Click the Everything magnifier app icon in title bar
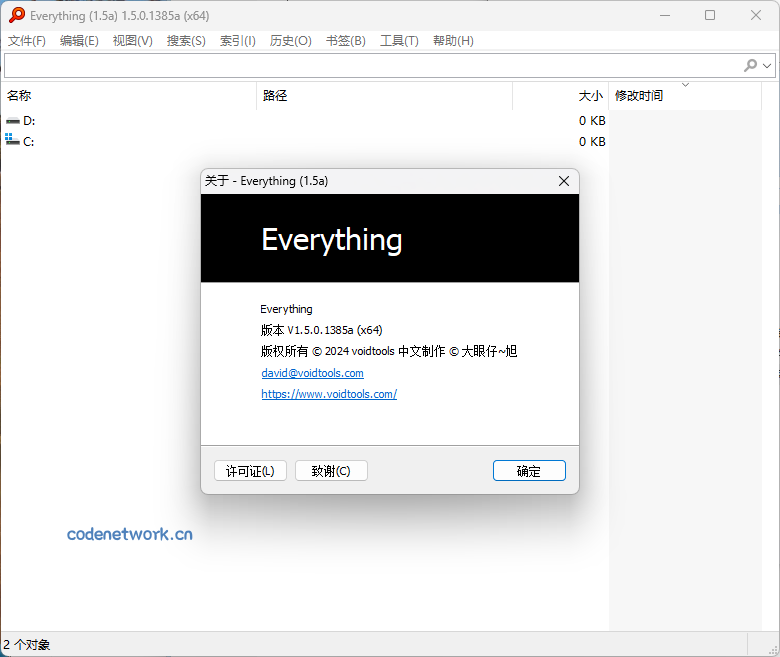Screen dimensions: 780x657 click(x=16, y=15)
